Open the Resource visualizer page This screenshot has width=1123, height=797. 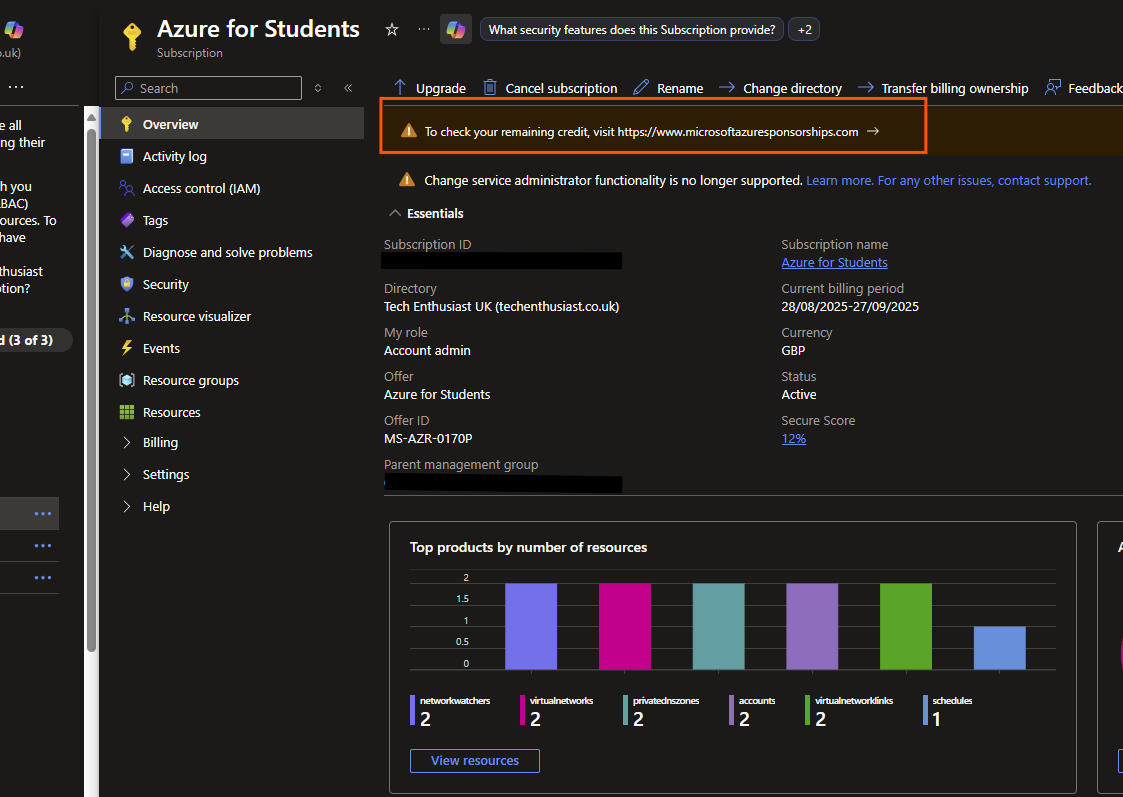[x=197, y=316]
